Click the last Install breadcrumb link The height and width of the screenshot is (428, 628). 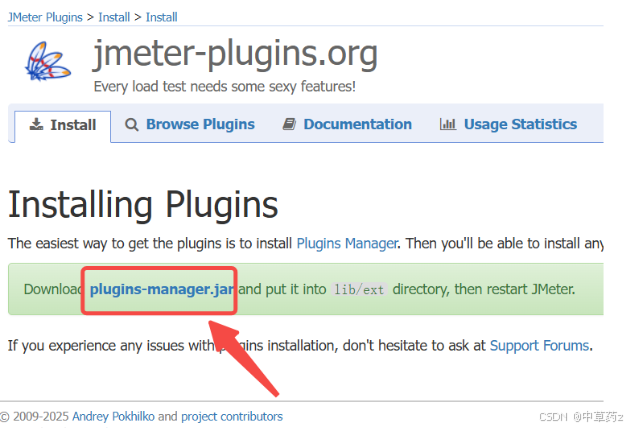pyautogui.click(x=161, y=17)
